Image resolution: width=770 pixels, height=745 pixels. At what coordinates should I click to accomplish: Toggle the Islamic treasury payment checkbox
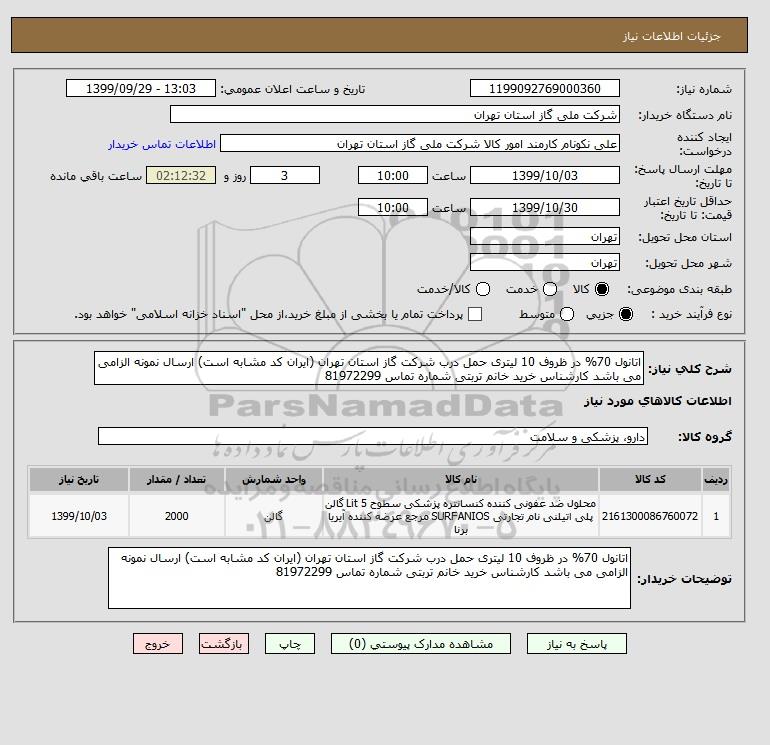pos(475,314)
